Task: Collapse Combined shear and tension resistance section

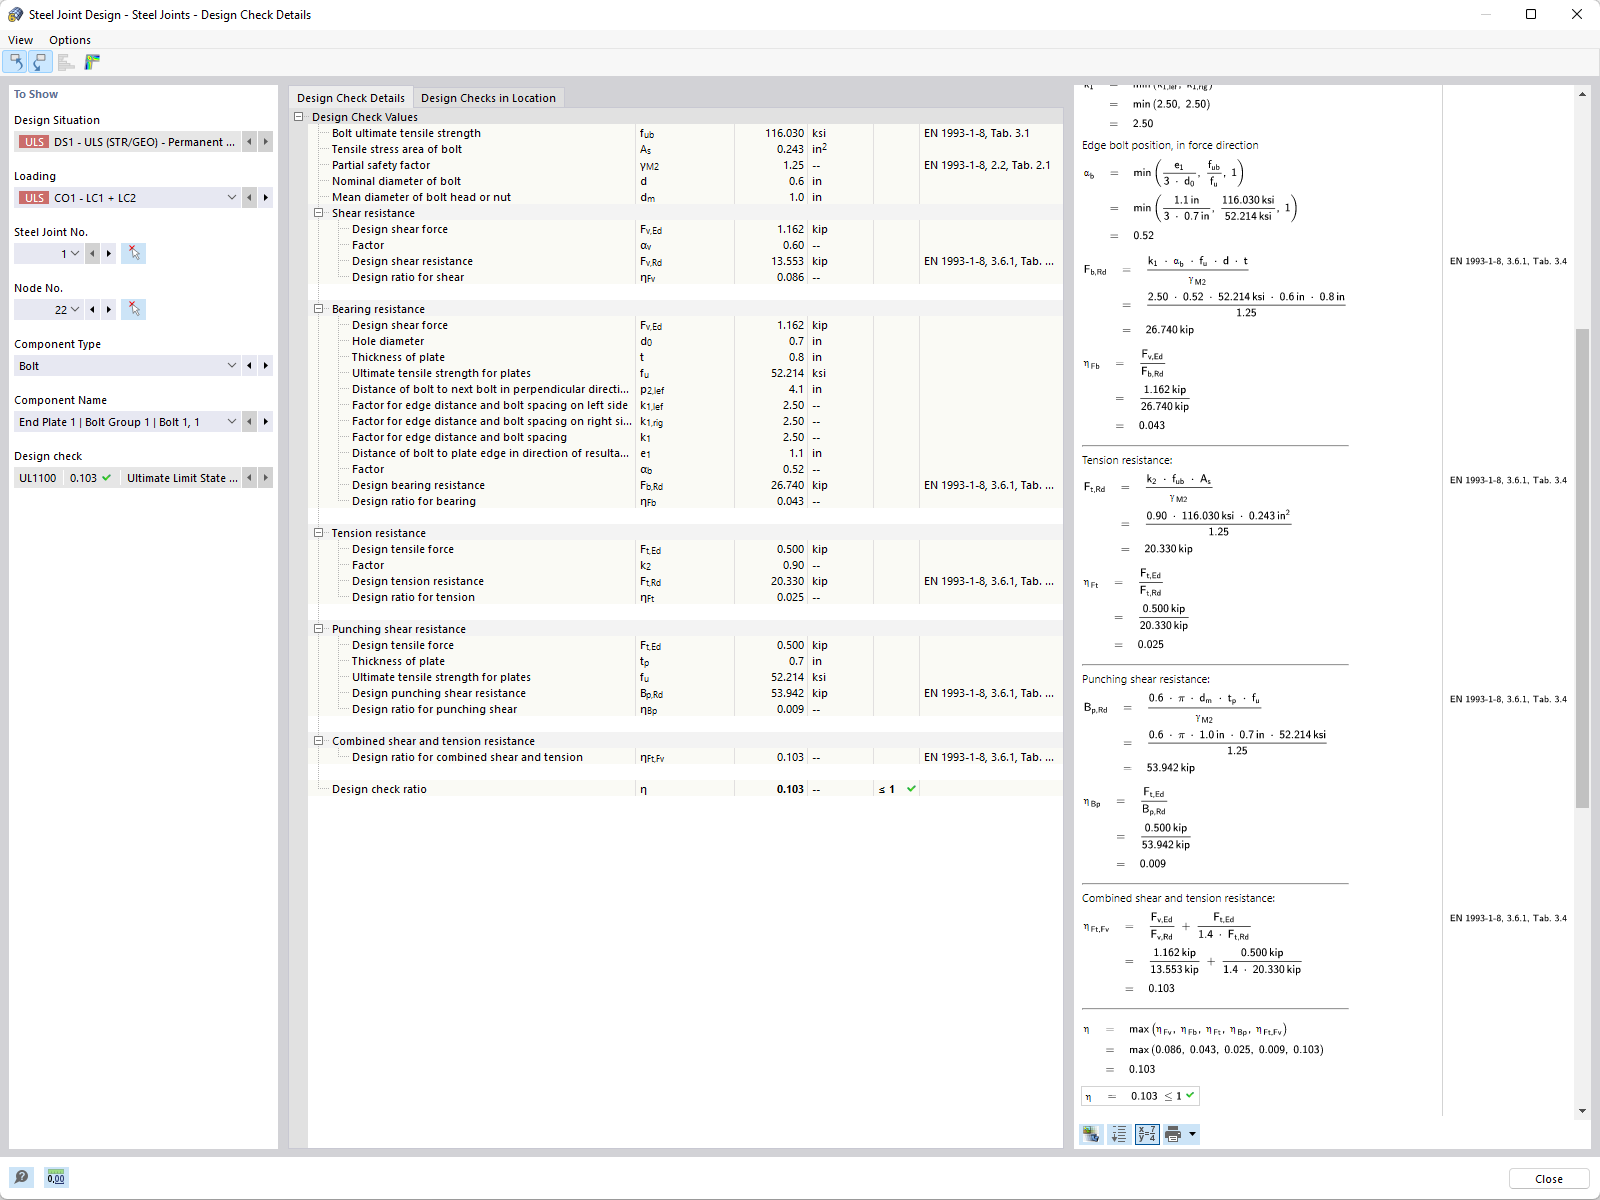Action: point(319,741)
